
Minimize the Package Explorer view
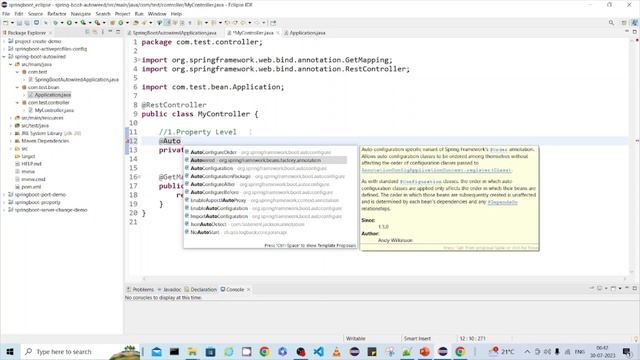[110, 32]
